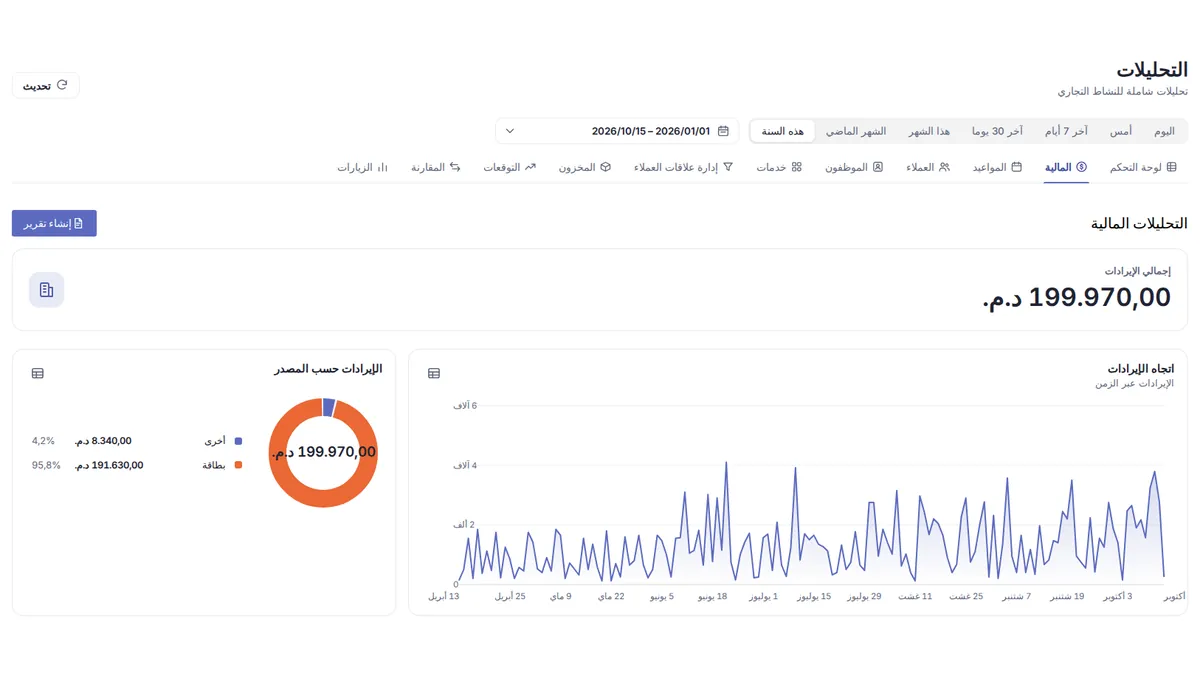The image size is (1200, 675).
Task: Open the المالية tab
Action: click(1066, 167)
